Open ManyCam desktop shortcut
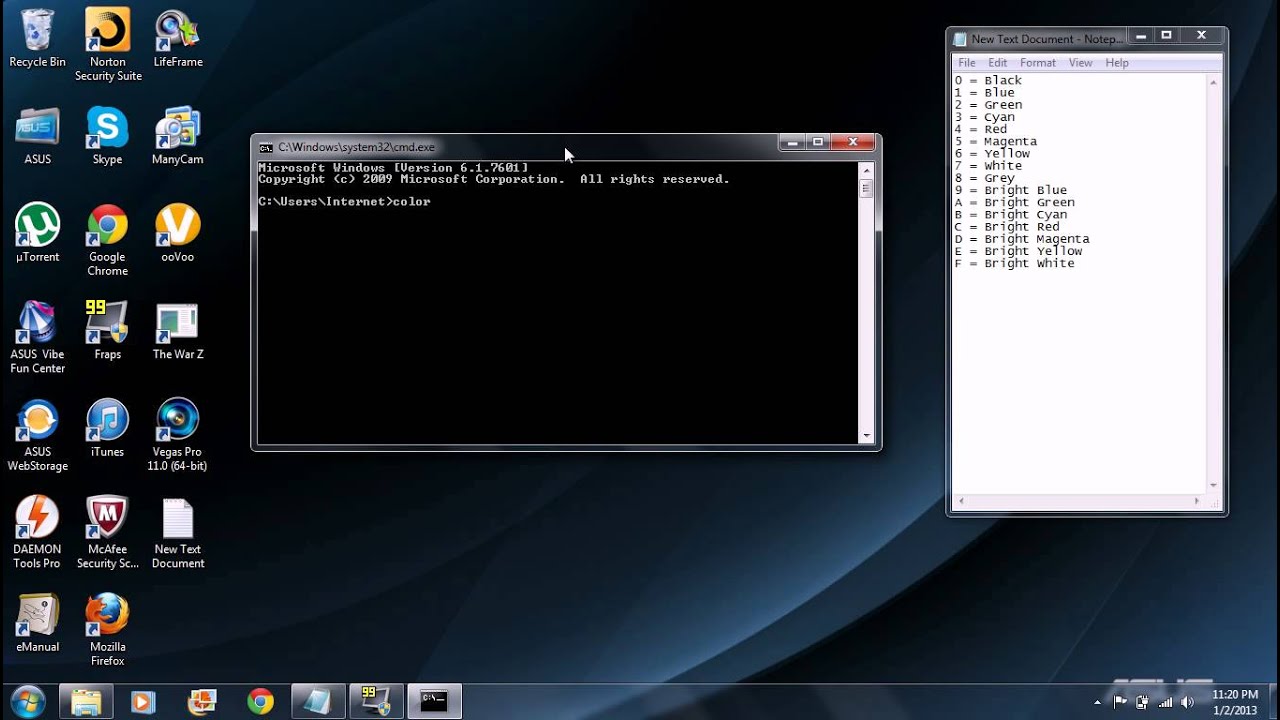1280x720 pixels. point(178,135)
